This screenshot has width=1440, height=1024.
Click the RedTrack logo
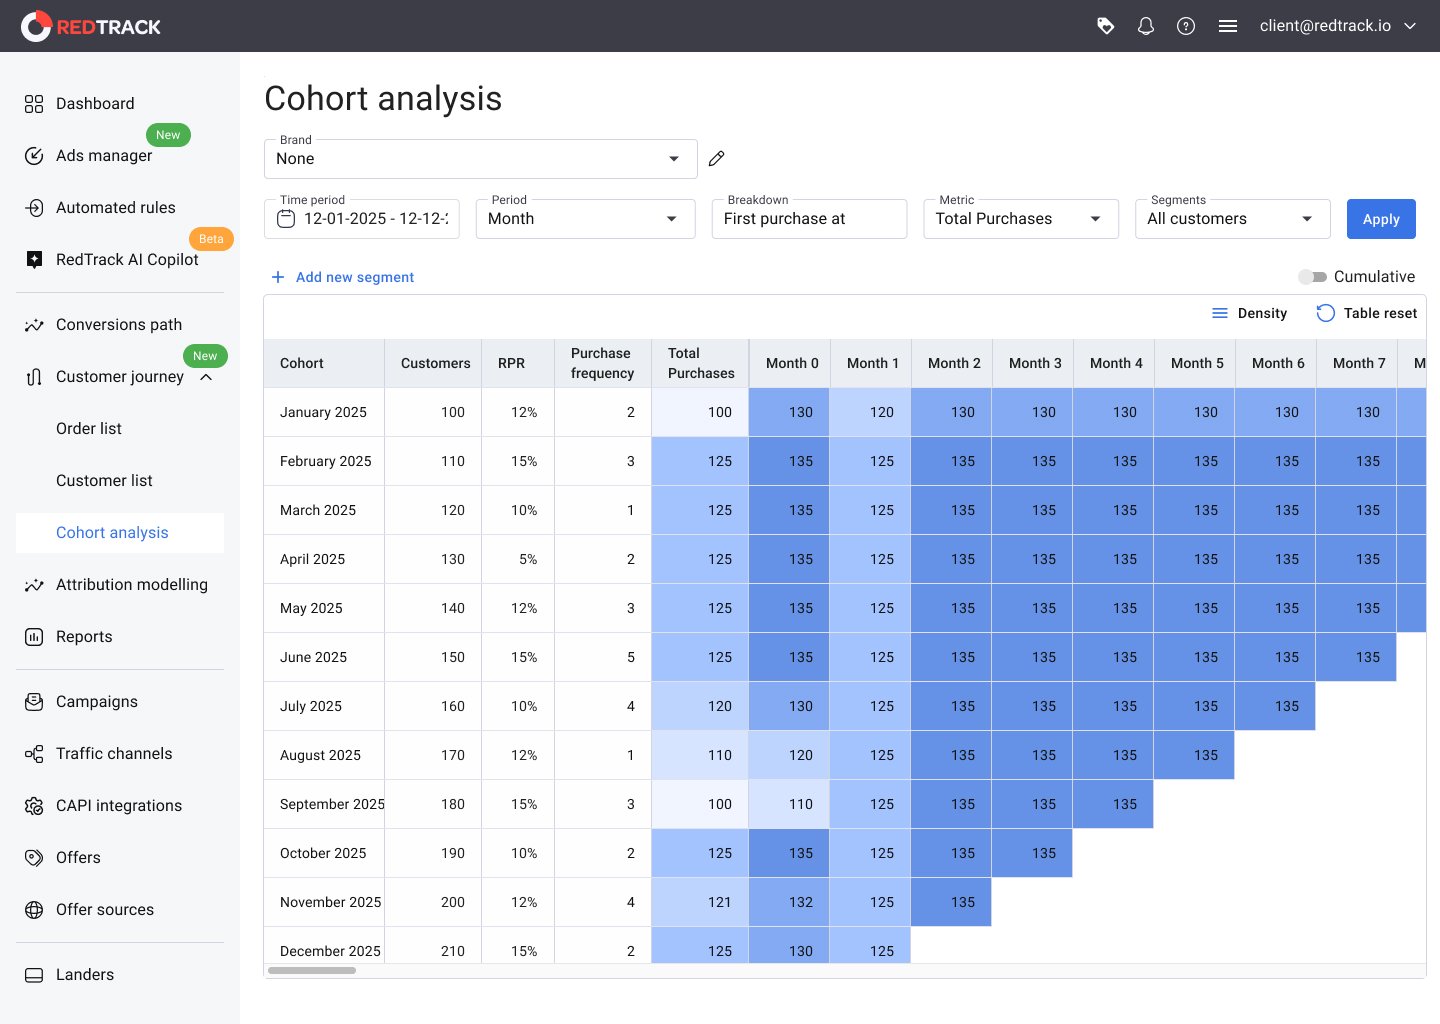[x=91, y=26]
